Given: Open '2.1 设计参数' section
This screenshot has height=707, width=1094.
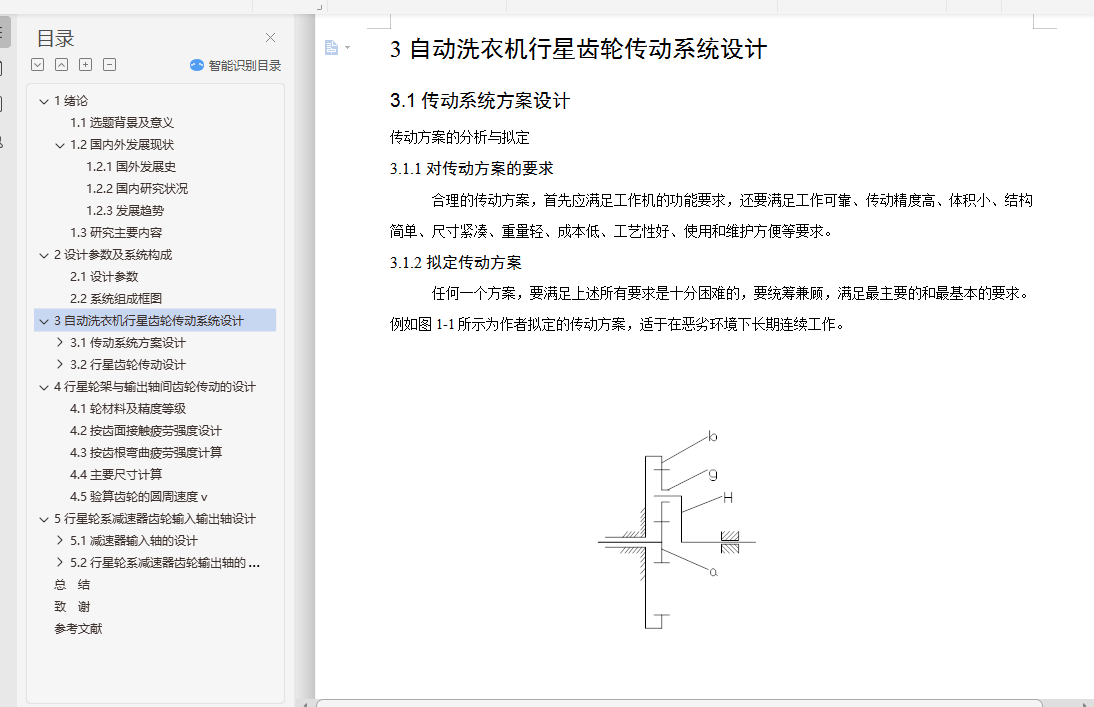Looking at the screenshot, I should [x=104, y=276].
